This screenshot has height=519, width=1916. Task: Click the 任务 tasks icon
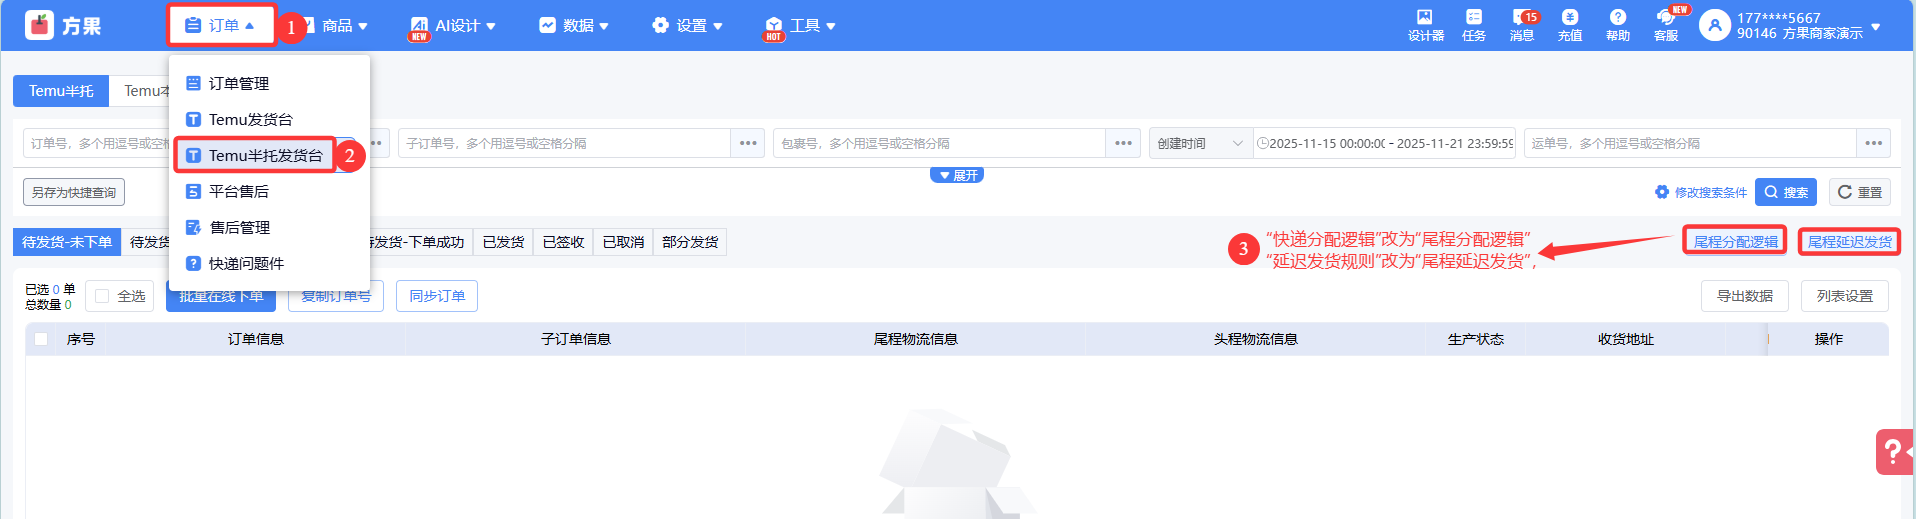pyautogui.click(x=1473, y=24)
